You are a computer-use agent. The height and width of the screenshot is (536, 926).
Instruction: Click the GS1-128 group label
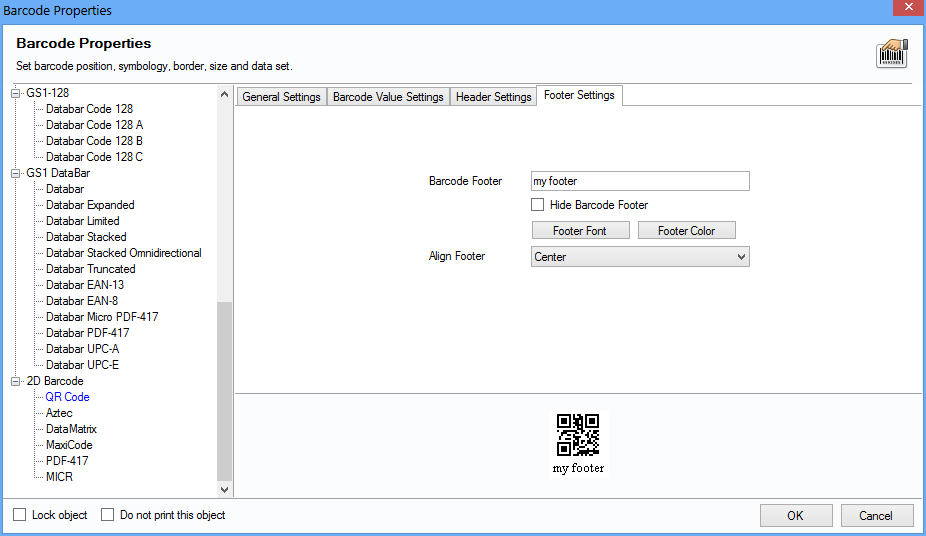(x=48, y=93)
